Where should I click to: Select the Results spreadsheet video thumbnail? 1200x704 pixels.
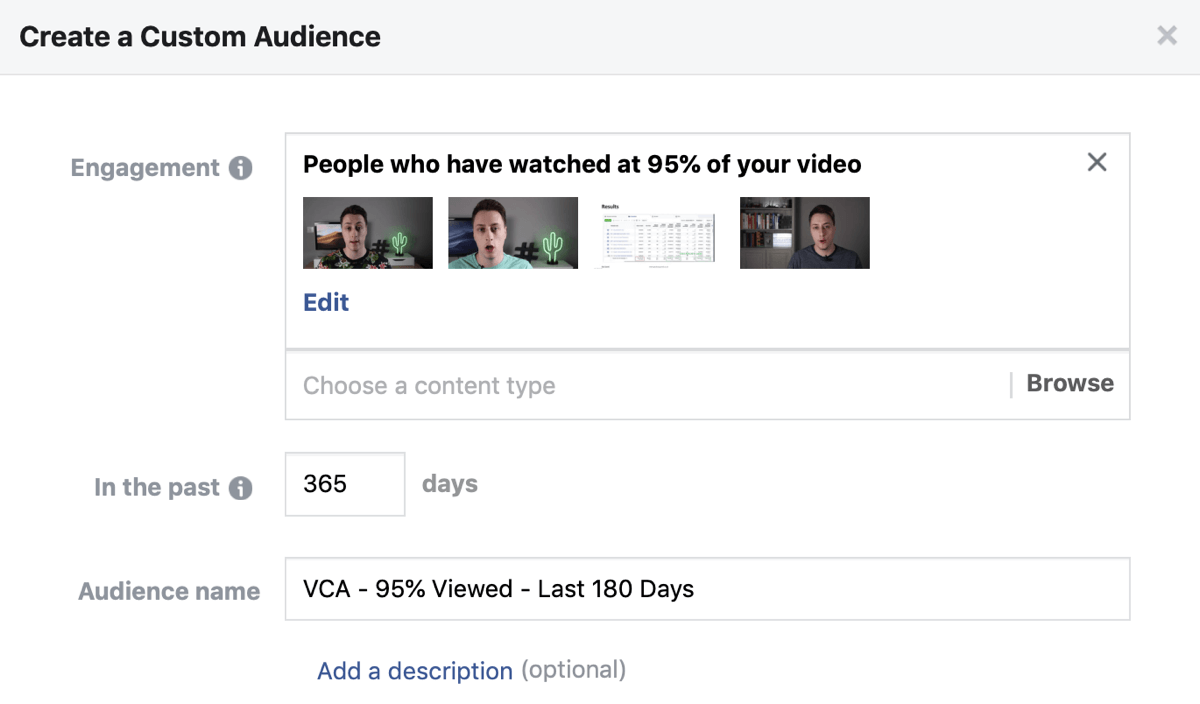[x=654, y=232]
